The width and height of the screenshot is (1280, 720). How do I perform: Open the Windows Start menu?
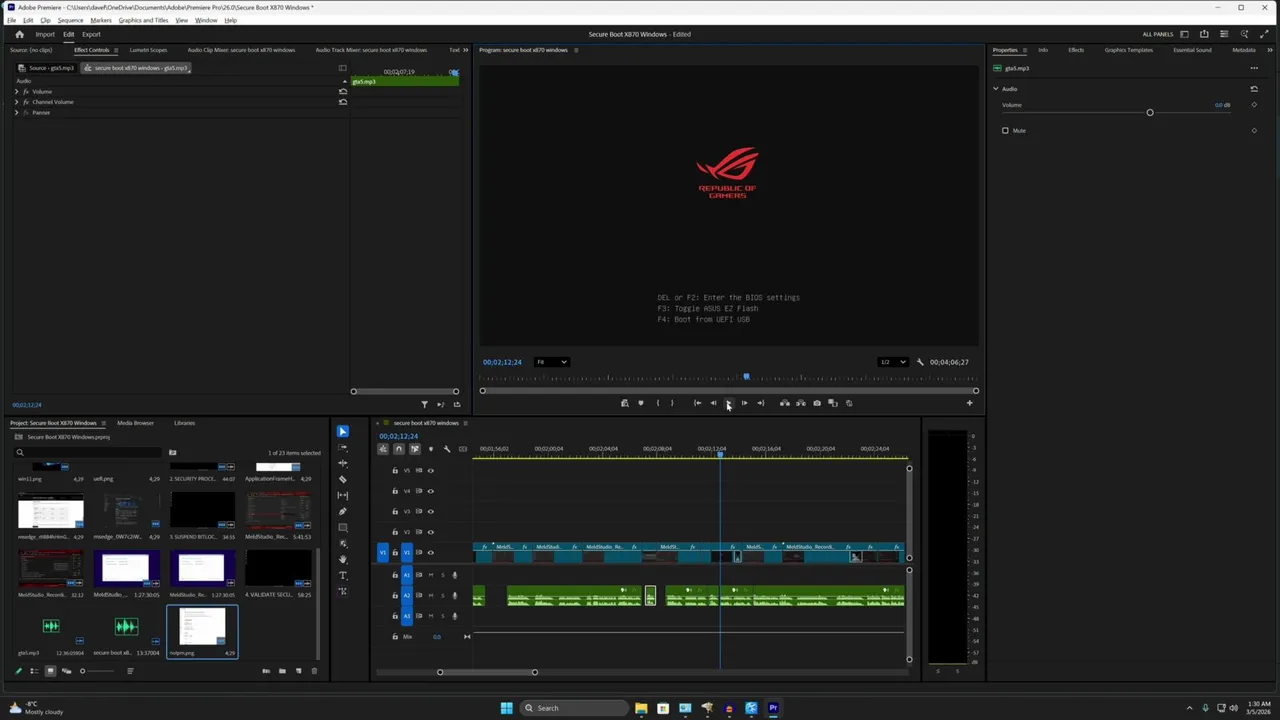point(506,708)
